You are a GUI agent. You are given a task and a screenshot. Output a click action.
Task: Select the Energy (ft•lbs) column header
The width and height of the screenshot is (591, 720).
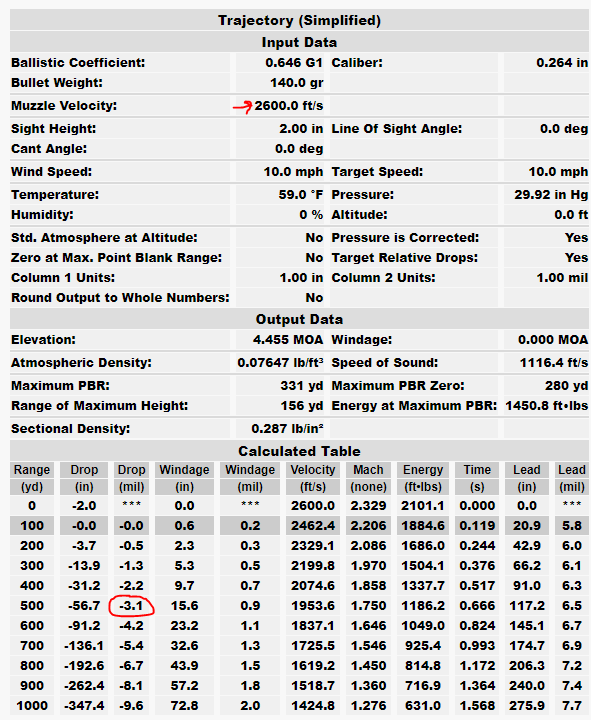423,478
